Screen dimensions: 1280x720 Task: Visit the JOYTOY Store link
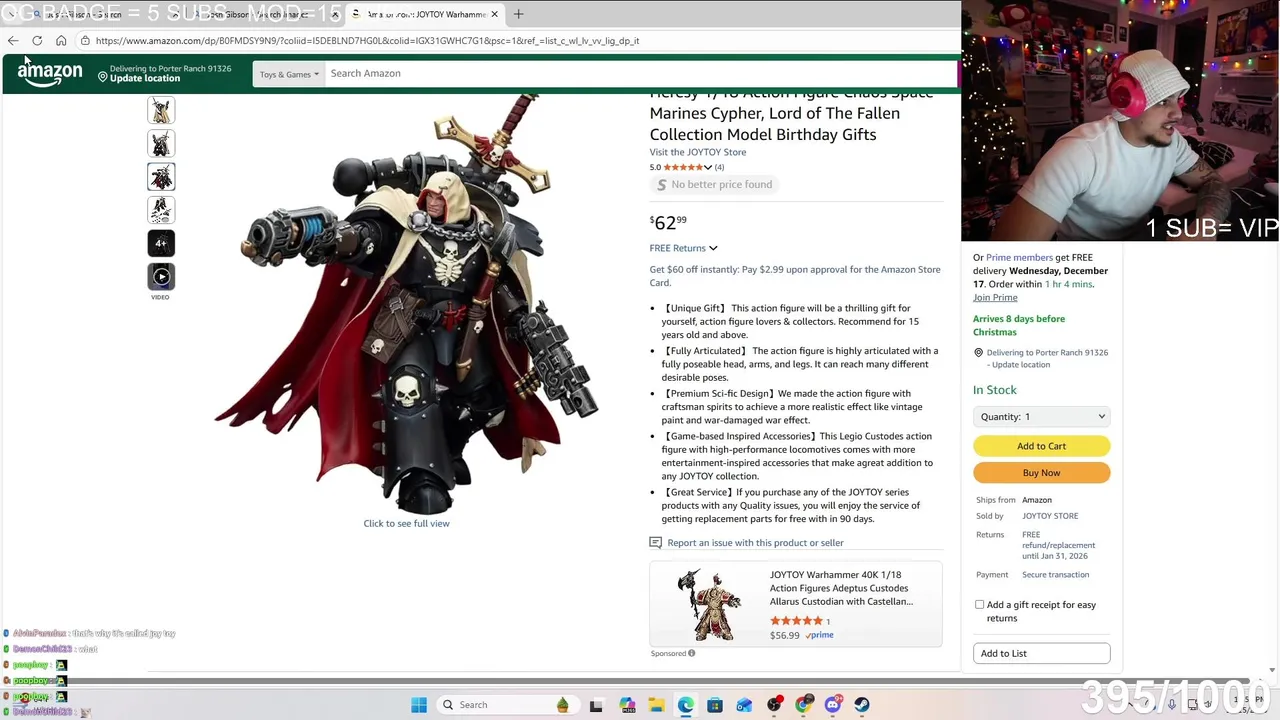[x=698, y=152]
